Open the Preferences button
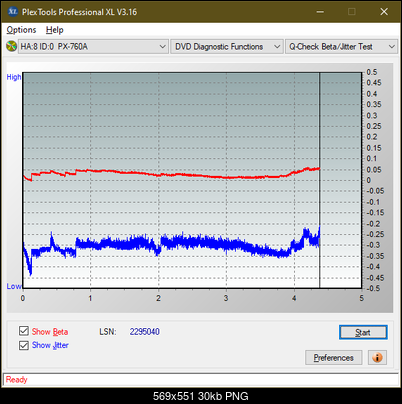This screenshot has height=404, width=402. (x=333, y=358)
